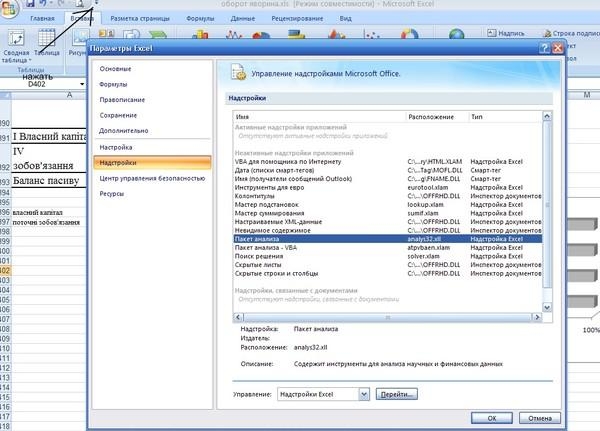The width and height of the screenshot is (600, 431).
Task: Select Основные in options sidebar
Action: 152,69
